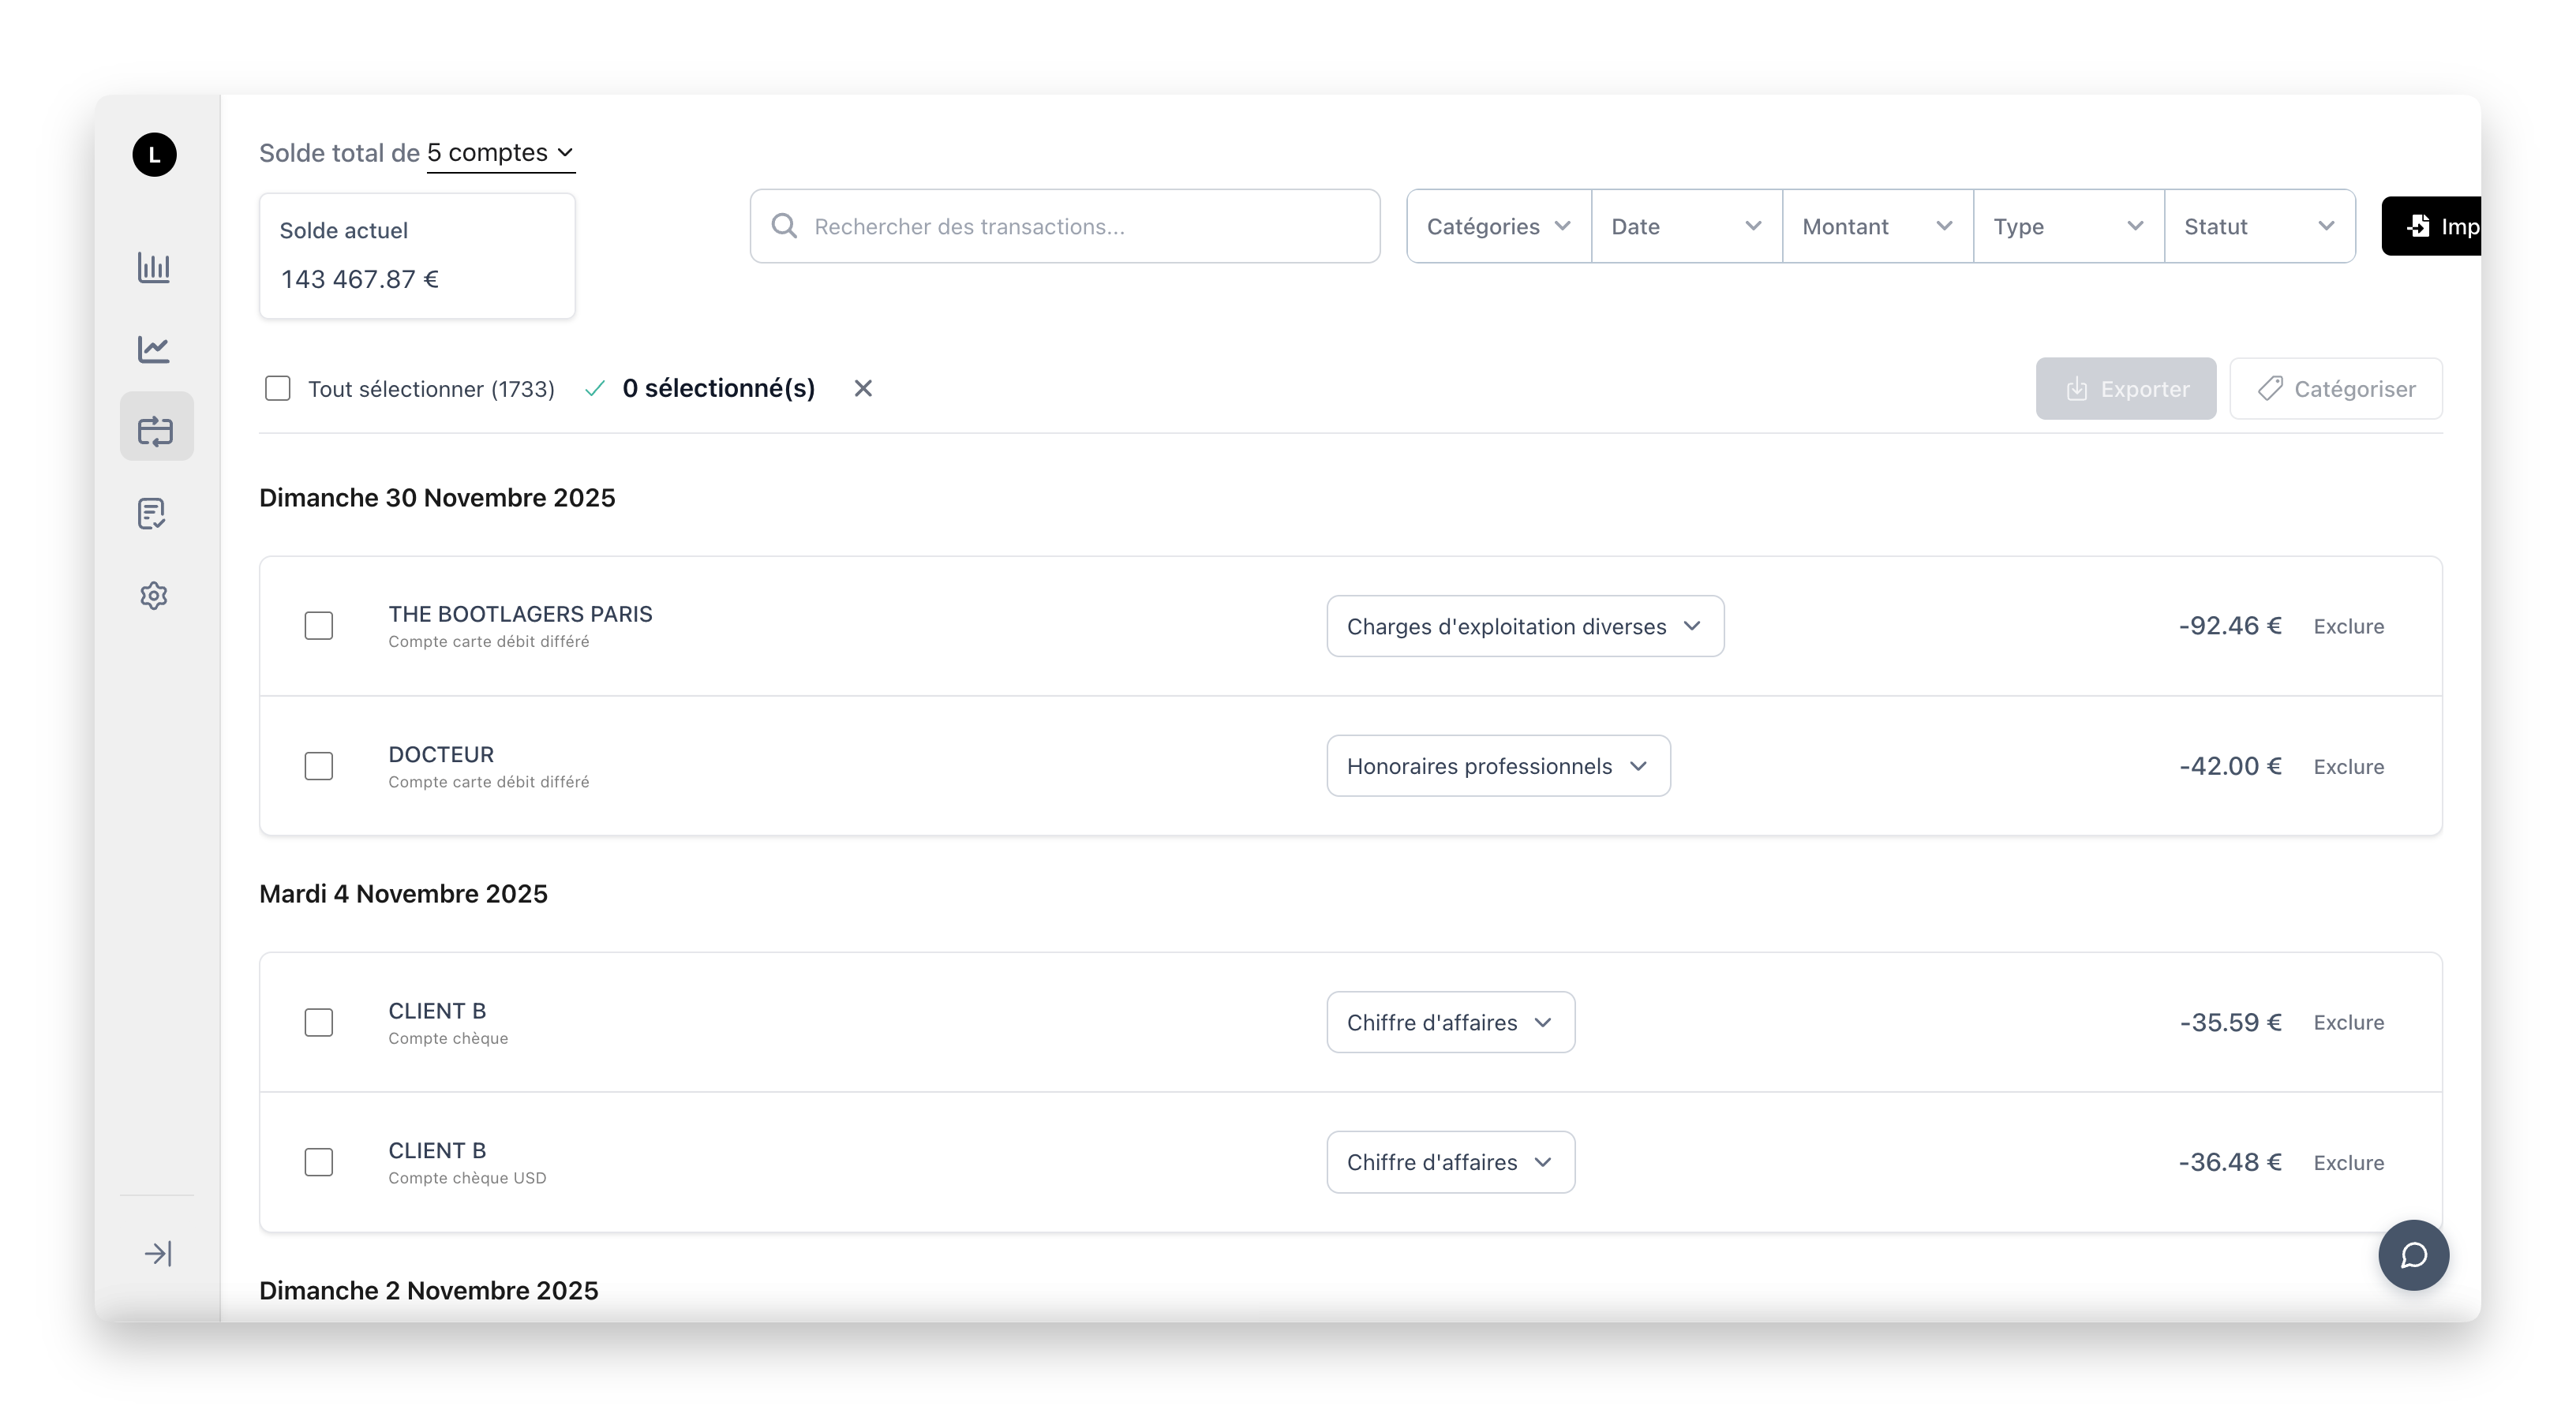Open the Honoraires professionnels category dropdown

click(x=1497, y=765)
